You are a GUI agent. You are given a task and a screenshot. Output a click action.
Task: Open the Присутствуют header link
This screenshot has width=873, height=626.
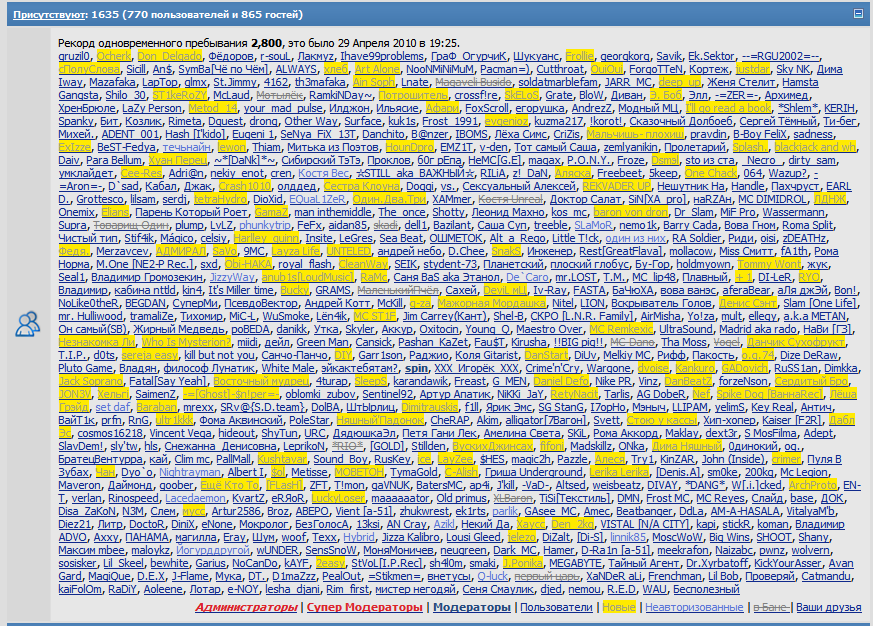click(49, 14)
